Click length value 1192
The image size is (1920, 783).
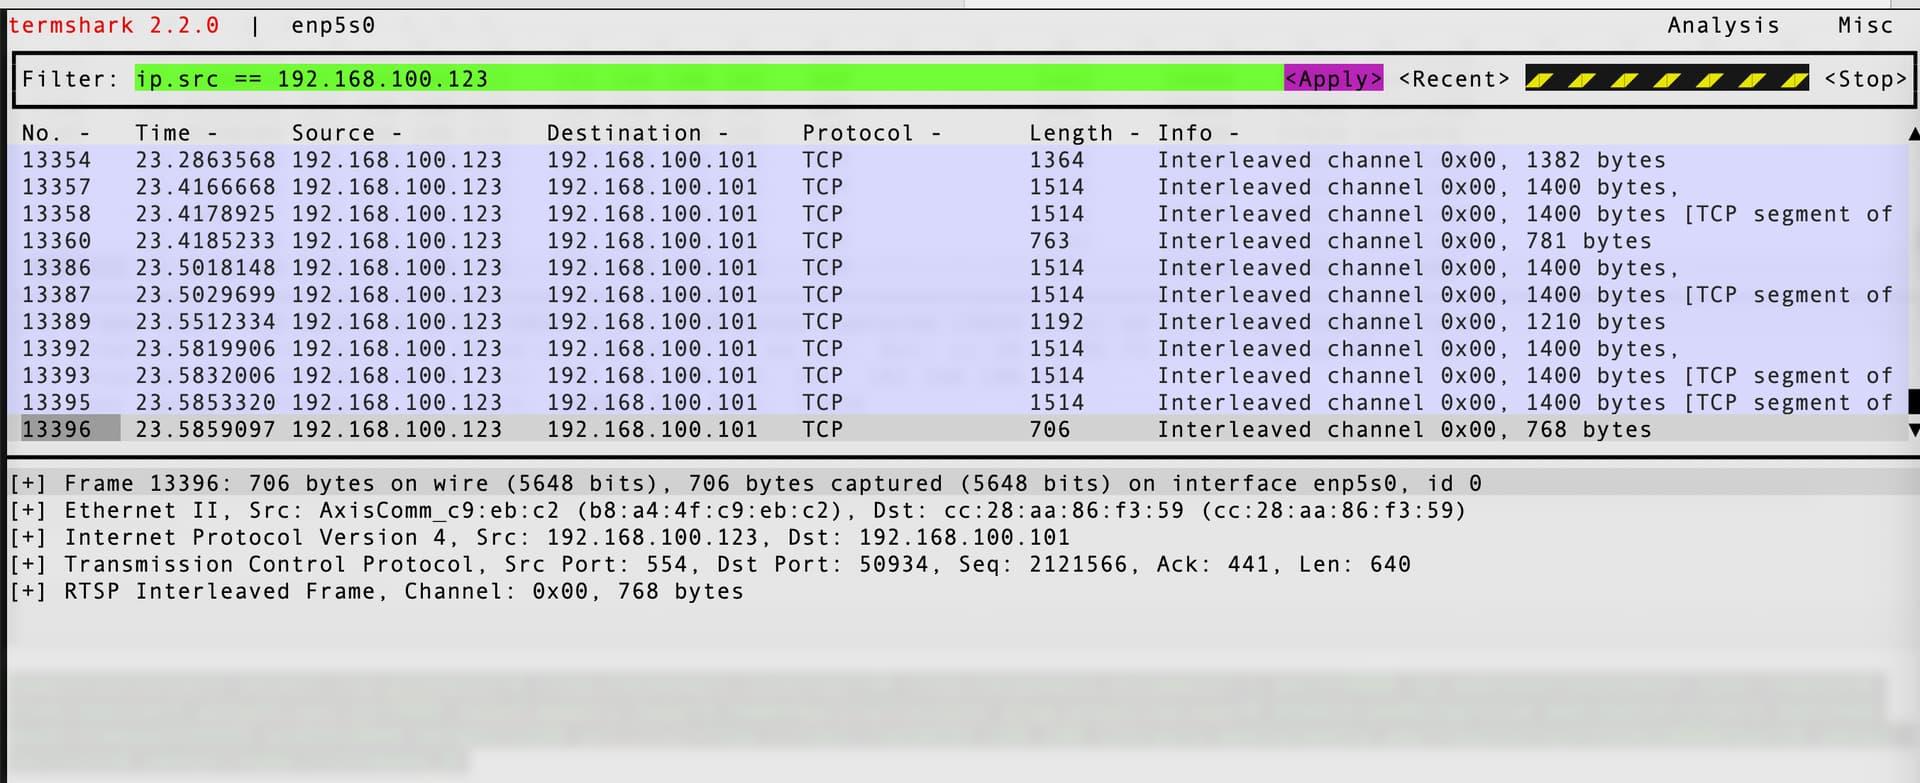coord(1056,322)
